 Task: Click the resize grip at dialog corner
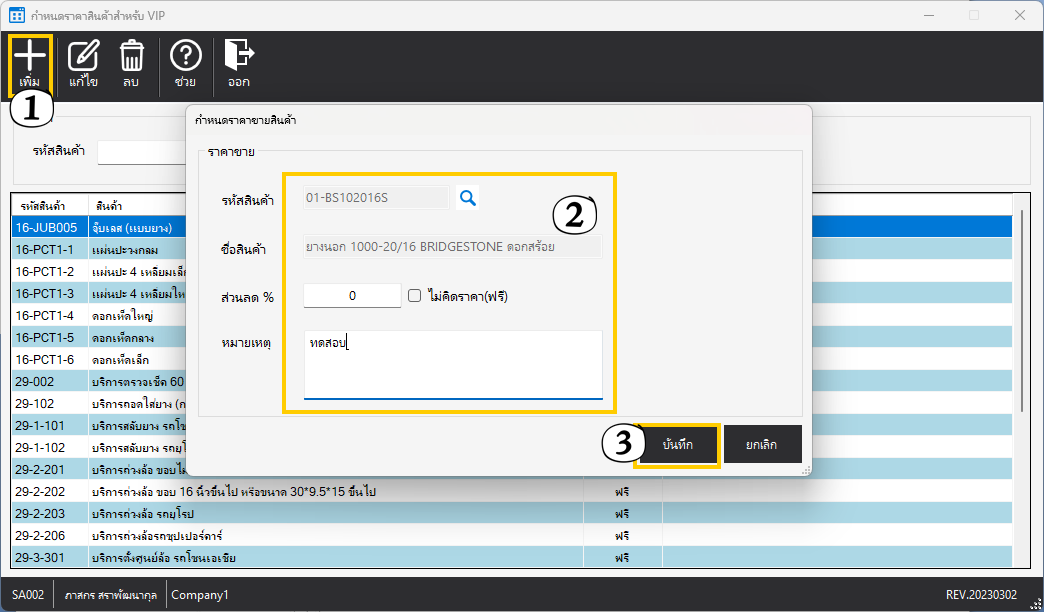click(x=804, y=469)
